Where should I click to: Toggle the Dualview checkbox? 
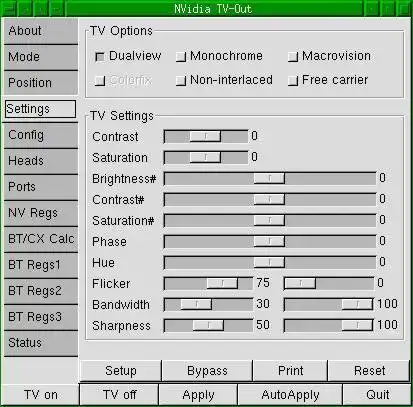pyautogui.click(x=100, y=57)
